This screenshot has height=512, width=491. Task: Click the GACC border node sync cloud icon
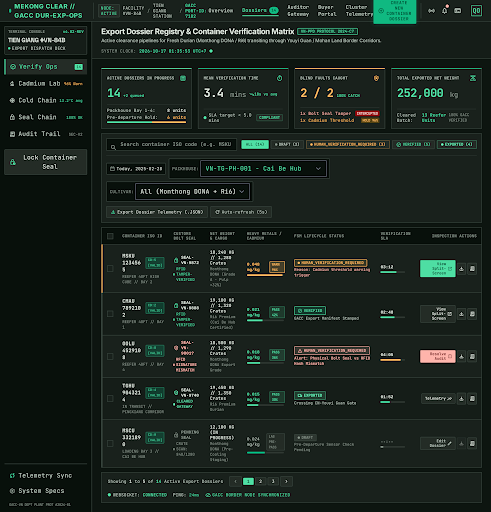tap(208, 495)
